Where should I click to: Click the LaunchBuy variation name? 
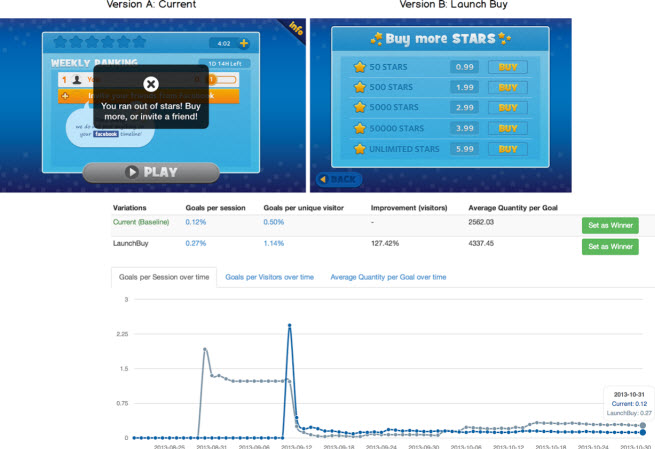point(130,243)
